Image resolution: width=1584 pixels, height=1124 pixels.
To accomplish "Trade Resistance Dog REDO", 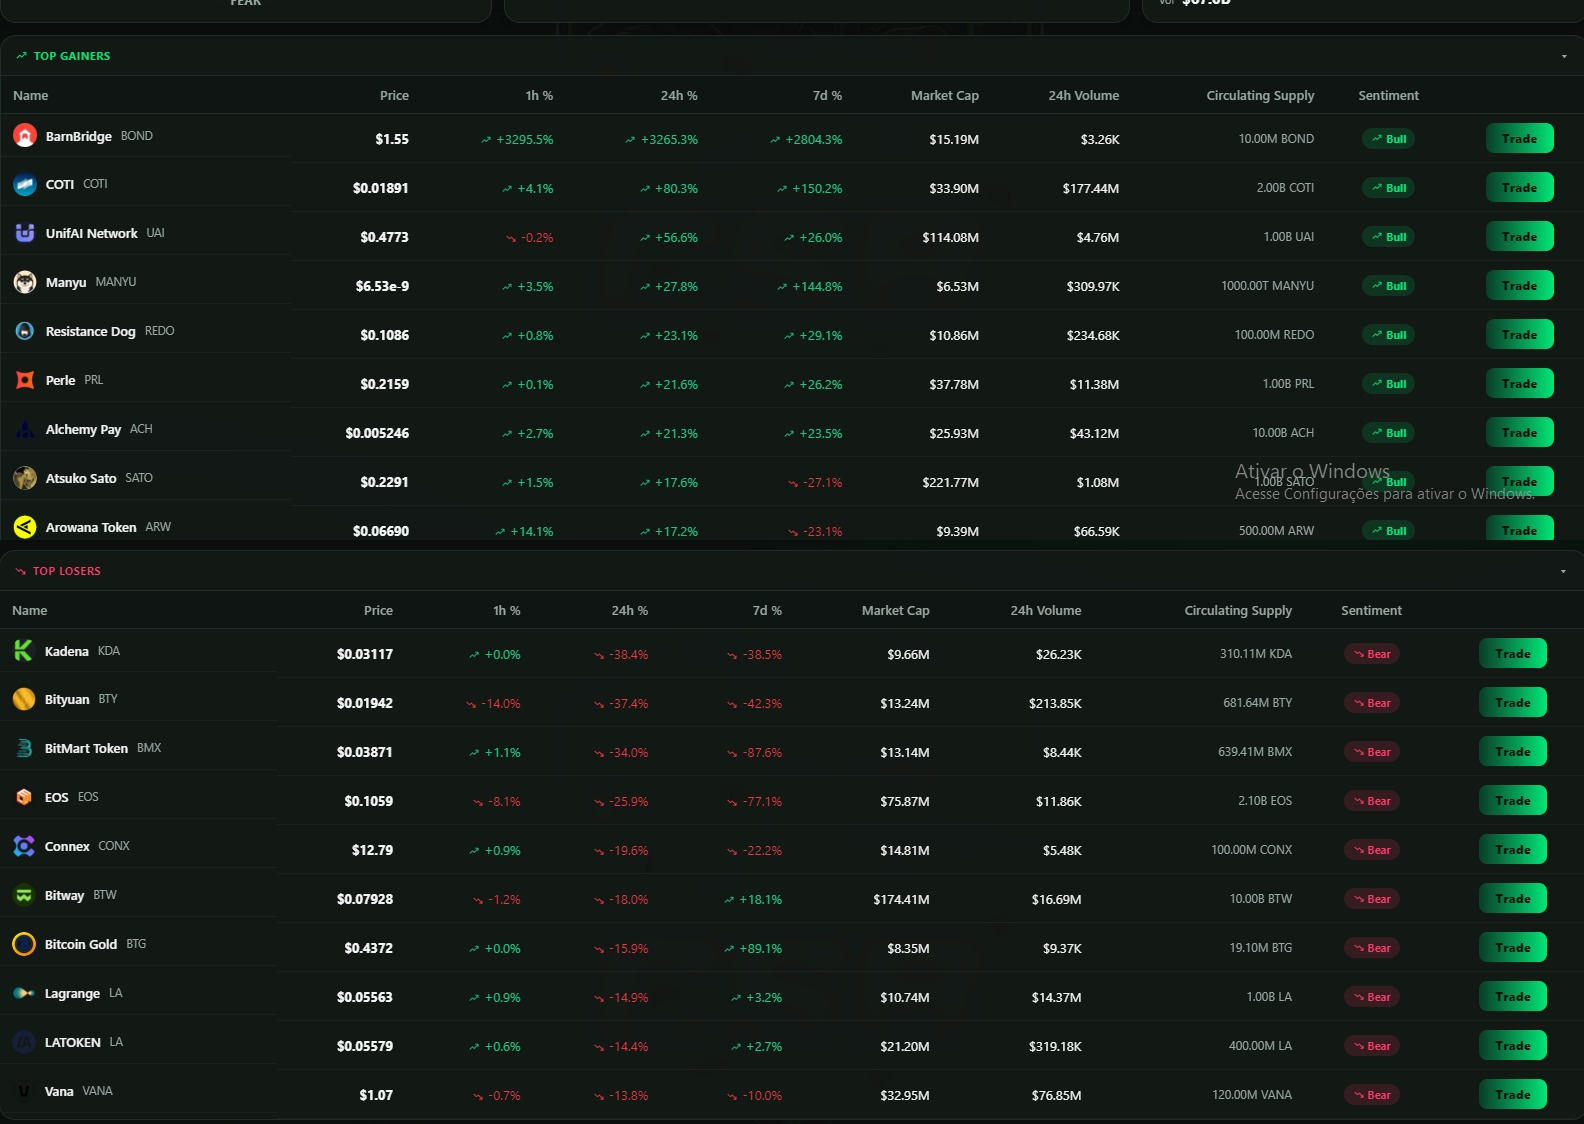I will [1519, 334].
